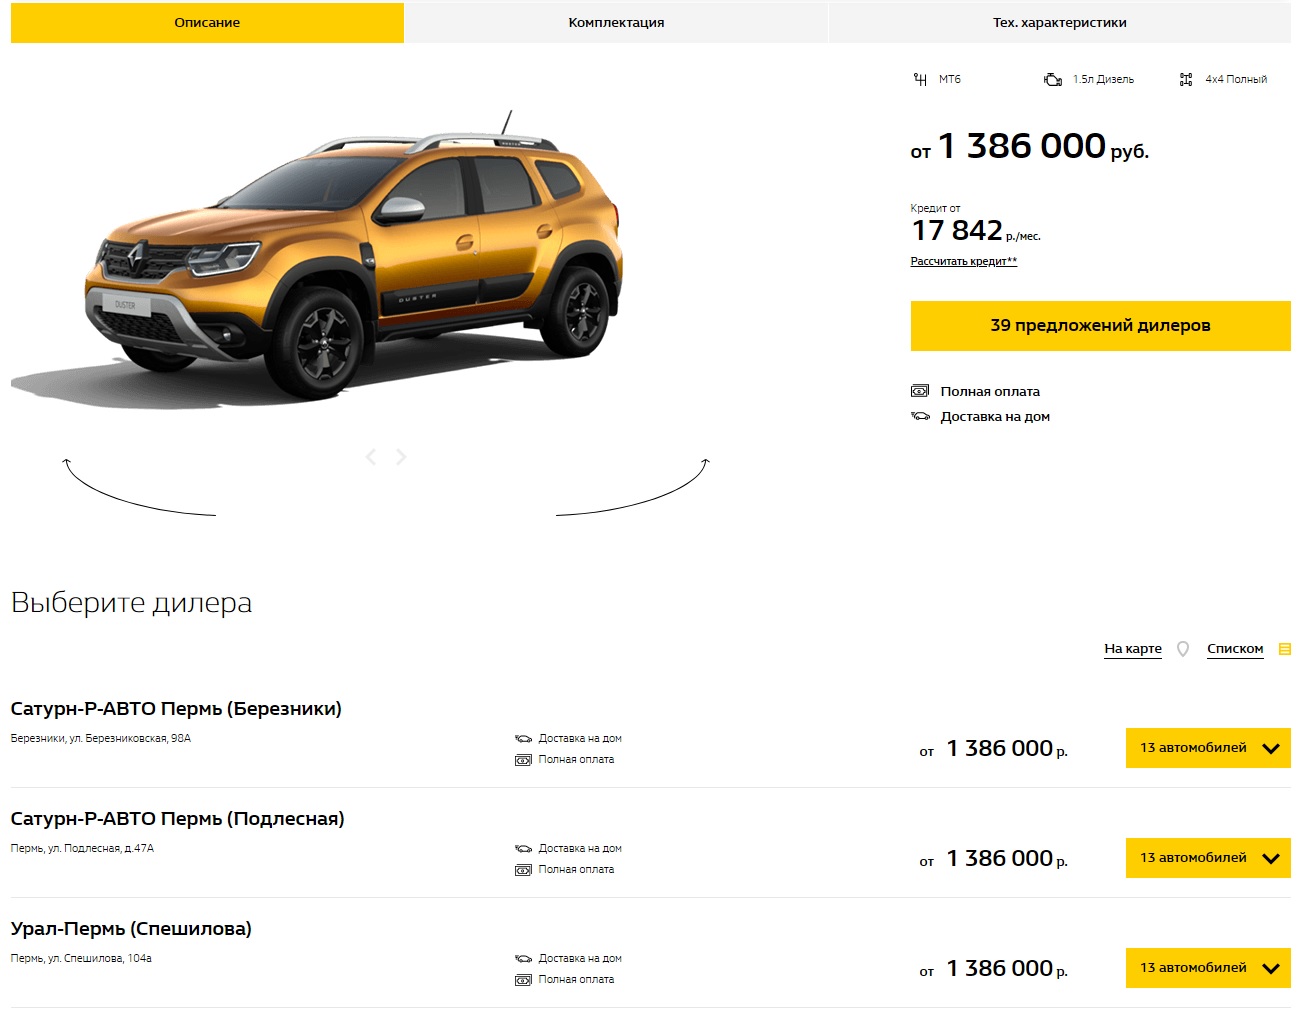This screenshot has width=1309, height=1017.
Task: Click delivery icon in Березники row
Action: (523, 739)
